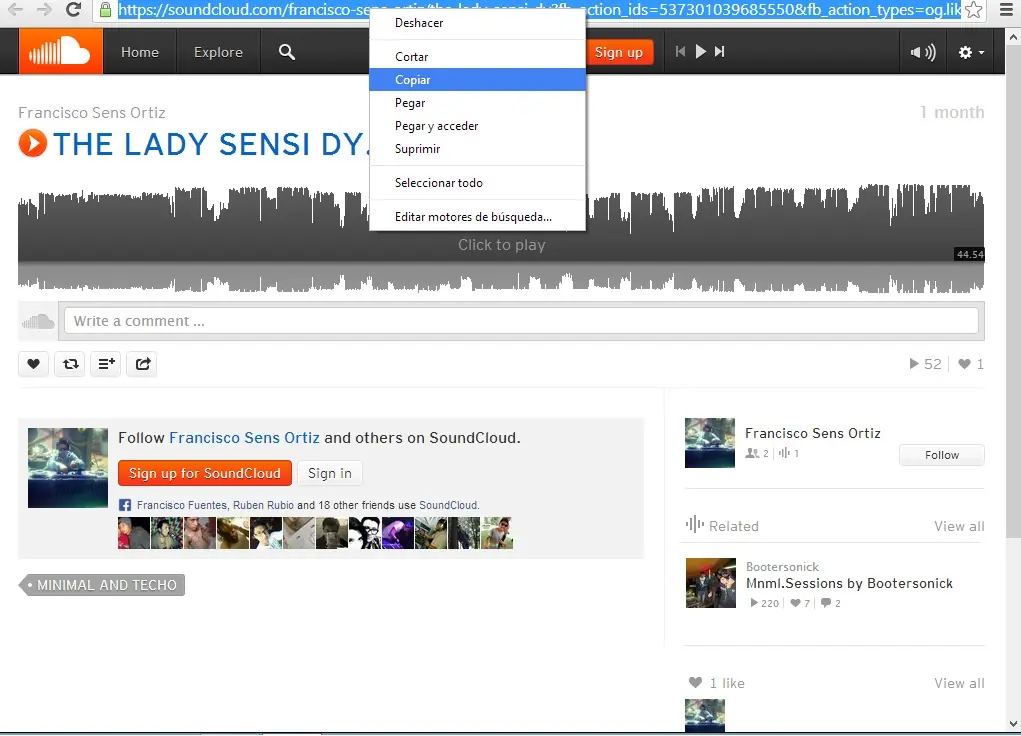This screenshot has width=1021, height=736.
Task: Open Mnml.Sessions by Bootersonick track
Action: (849, 584)
